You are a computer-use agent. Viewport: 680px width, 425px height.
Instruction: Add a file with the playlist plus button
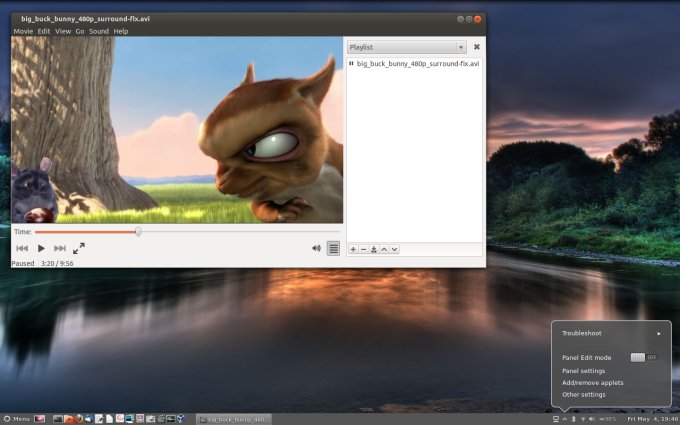[x=352, y=249]
